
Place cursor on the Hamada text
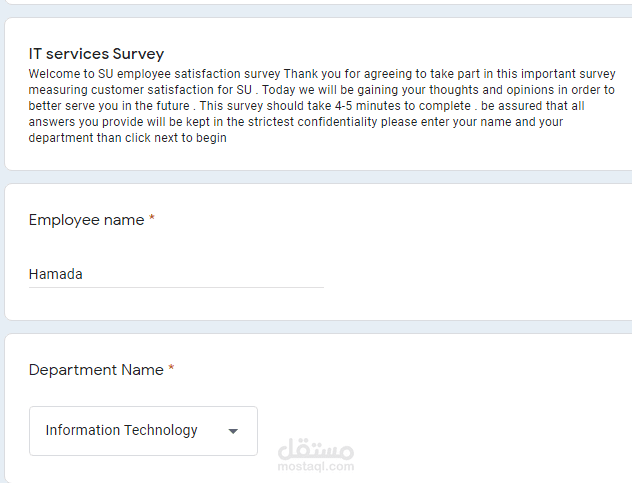pyautogui.click(x=56, y=274)
